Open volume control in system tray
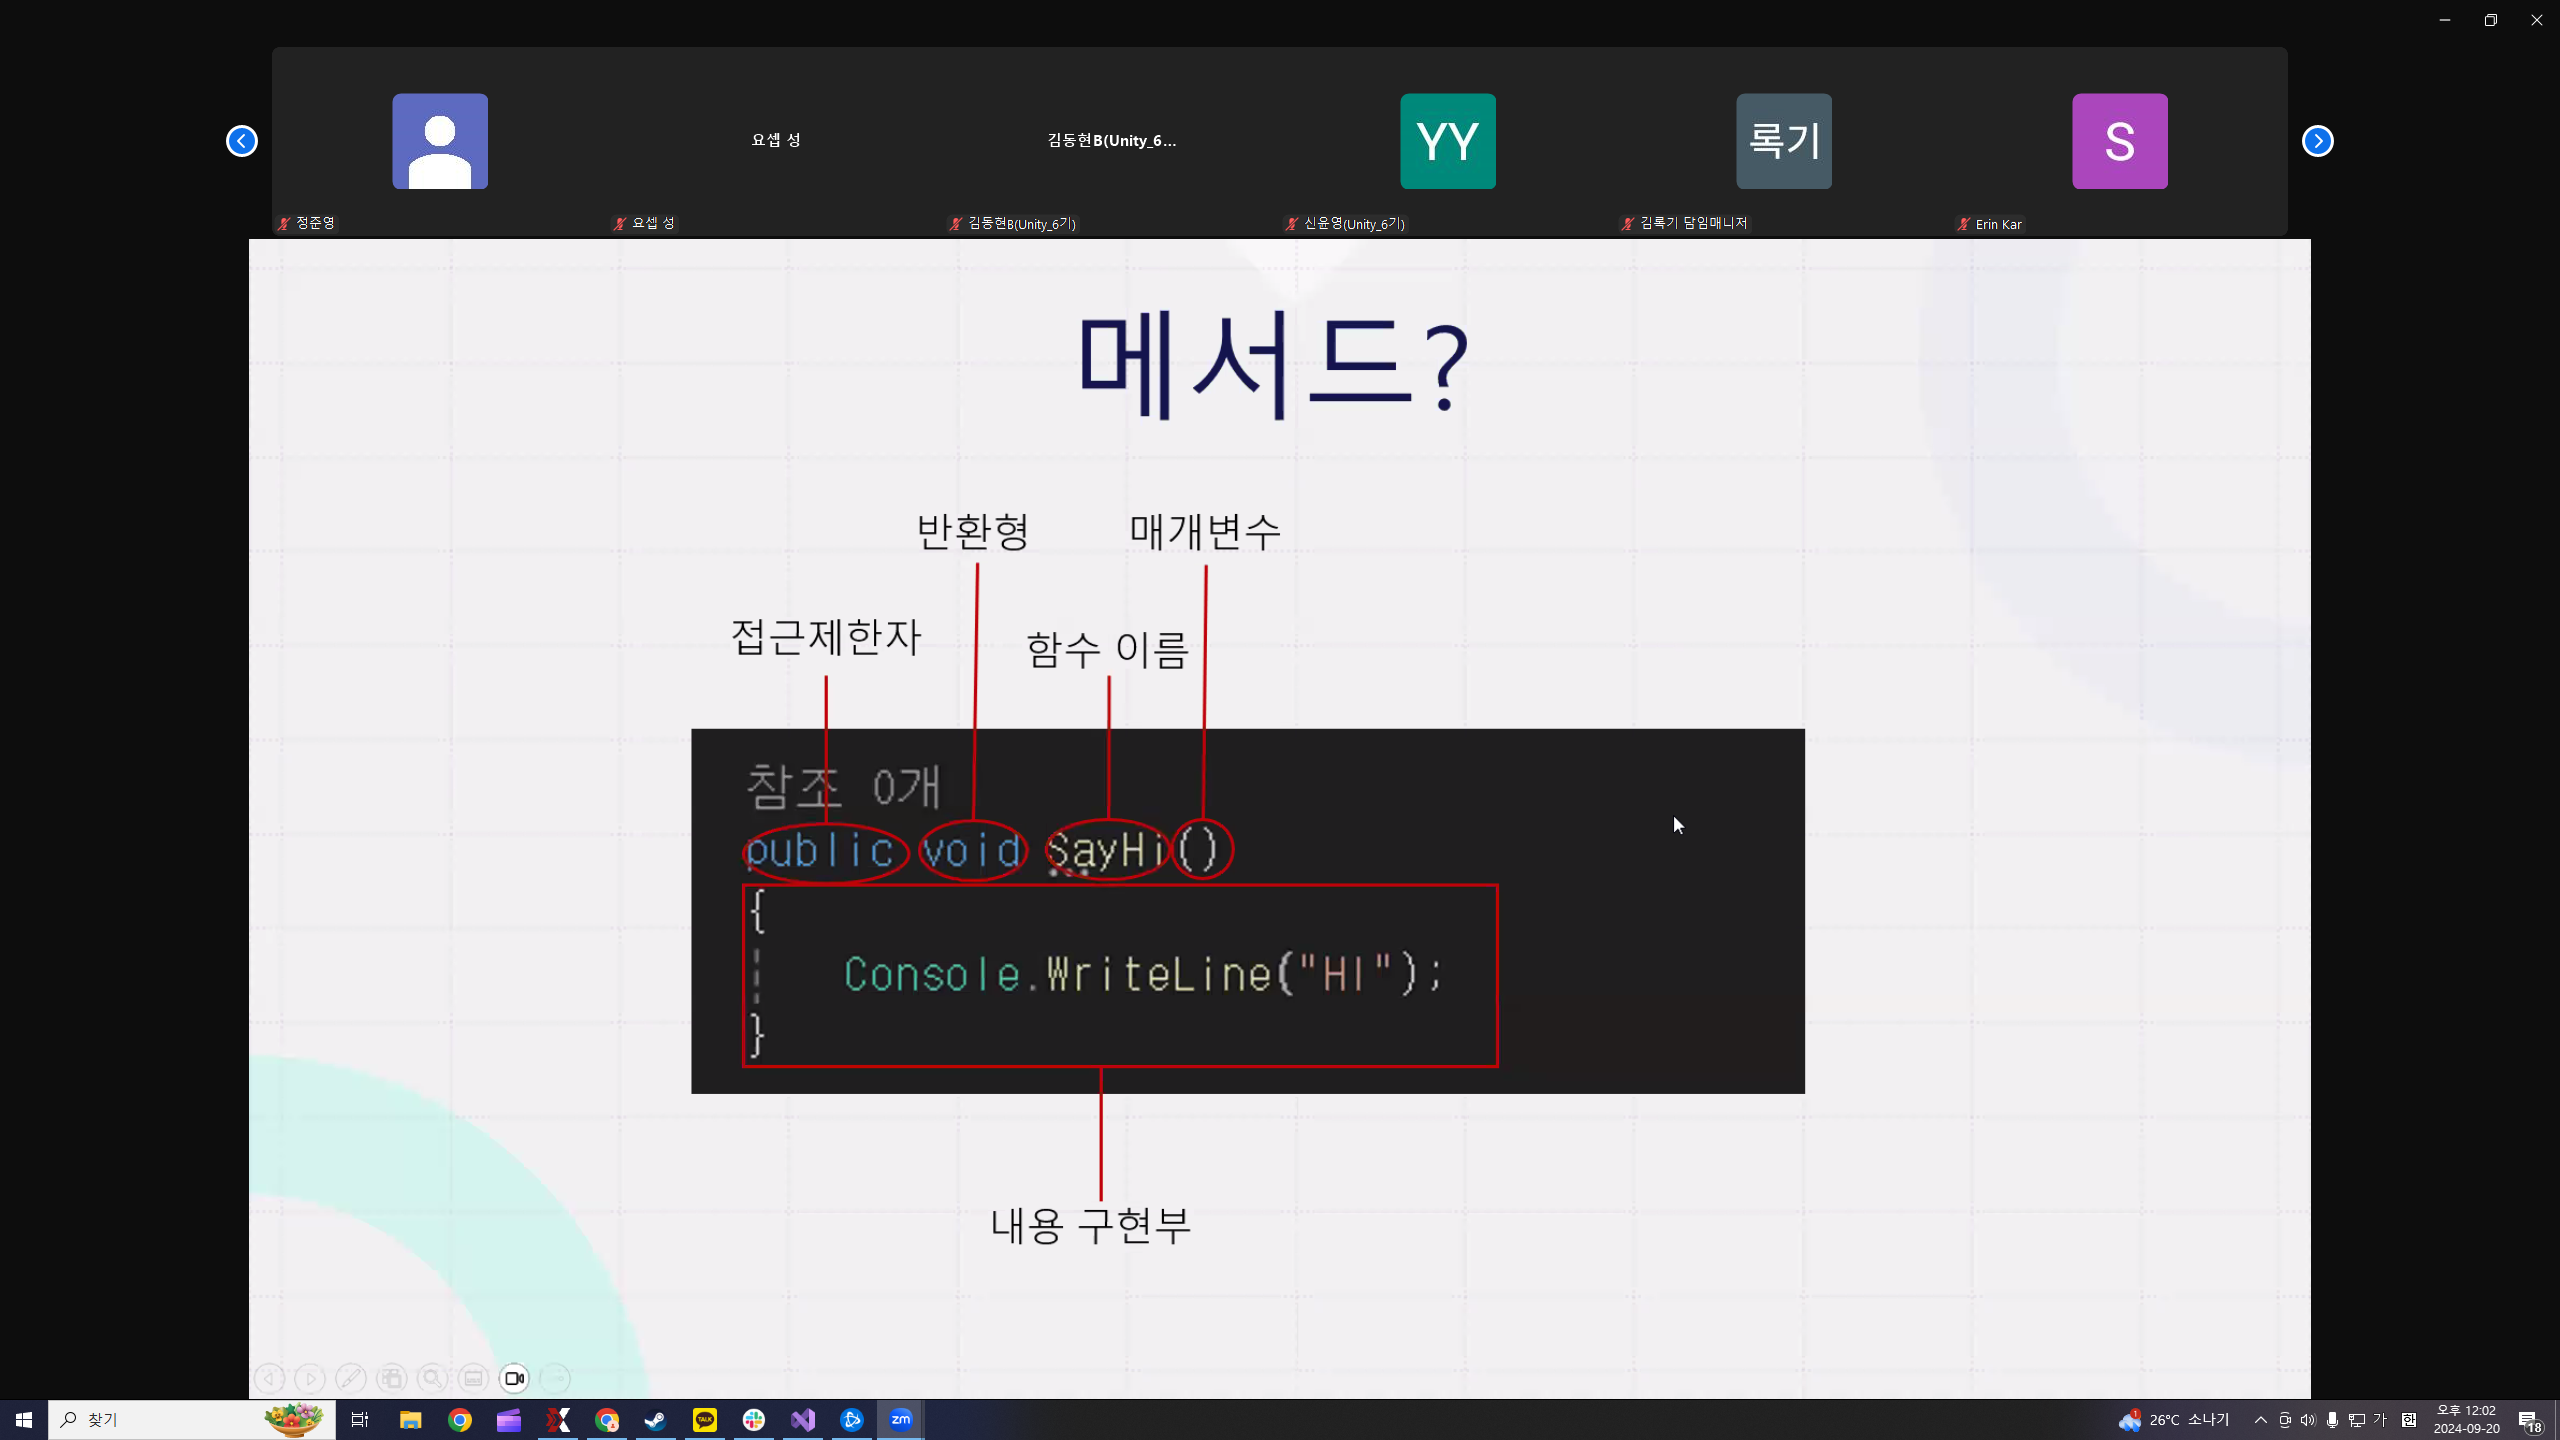The width and height of the screenshot is (2560, 1440). (x=2308, y=1420)
